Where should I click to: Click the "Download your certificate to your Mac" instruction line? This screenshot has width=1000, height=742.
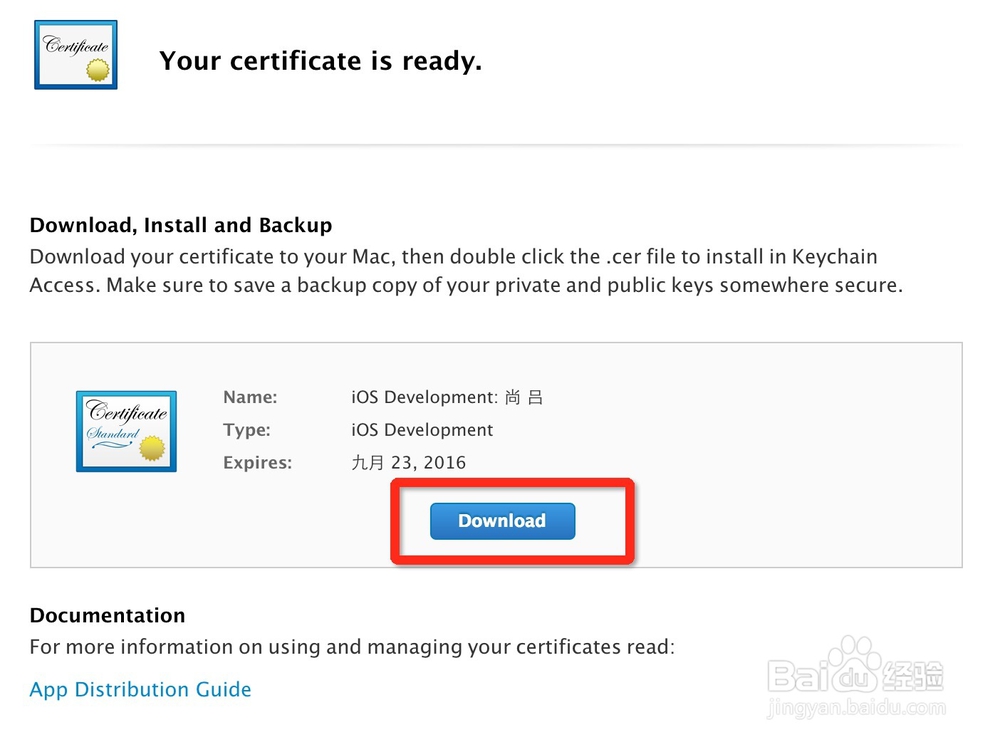click(453, 257)
